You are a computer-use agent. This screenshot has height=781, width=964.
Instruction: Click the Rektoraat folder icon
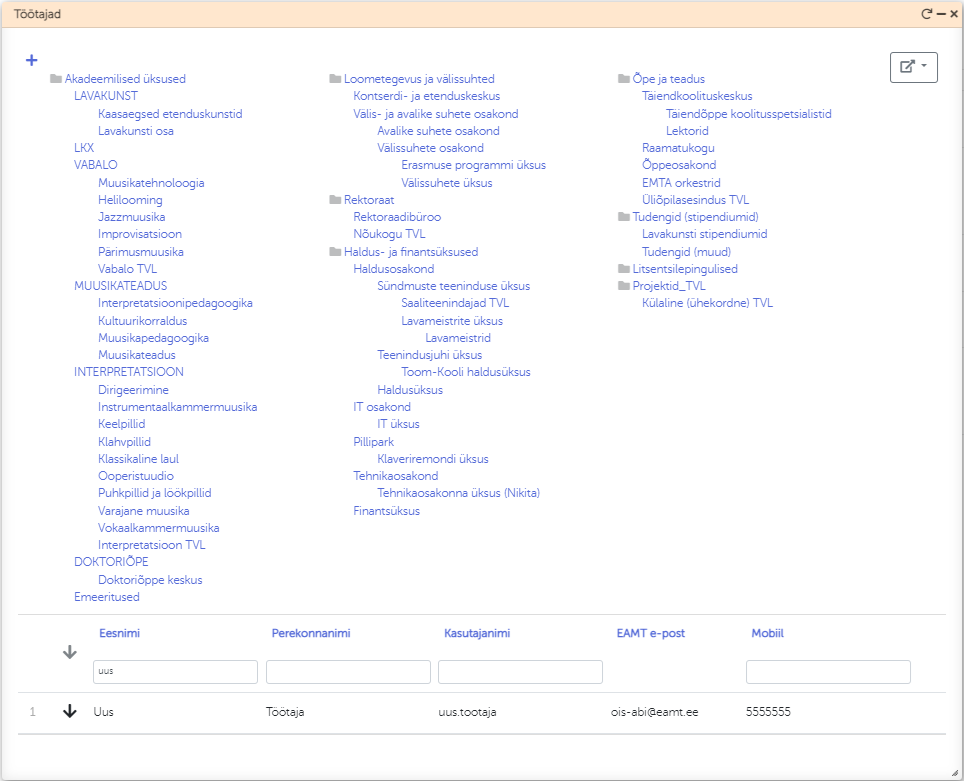(x=335, y=200)
